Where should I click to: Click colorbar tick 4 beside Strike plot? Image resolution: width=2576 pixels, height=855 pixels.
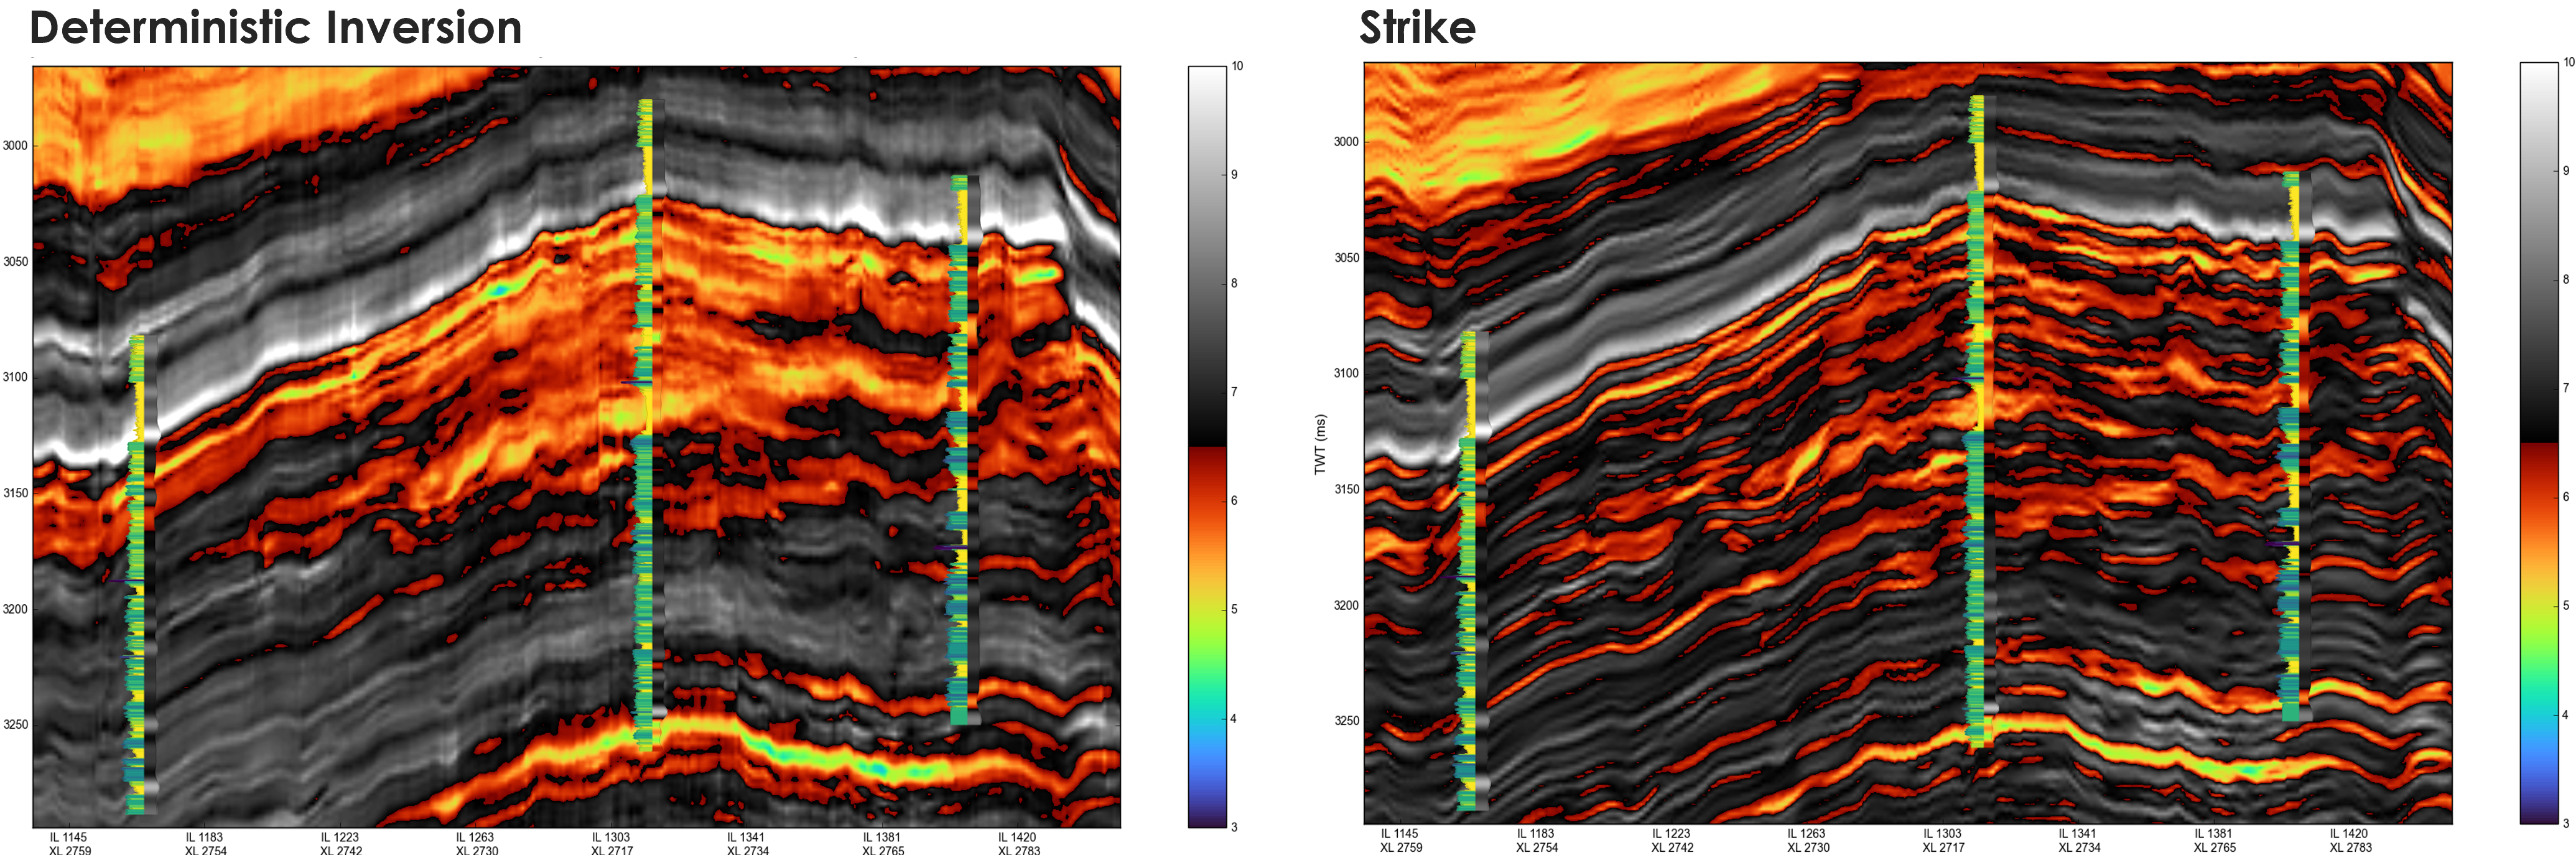click(2566, 715)
